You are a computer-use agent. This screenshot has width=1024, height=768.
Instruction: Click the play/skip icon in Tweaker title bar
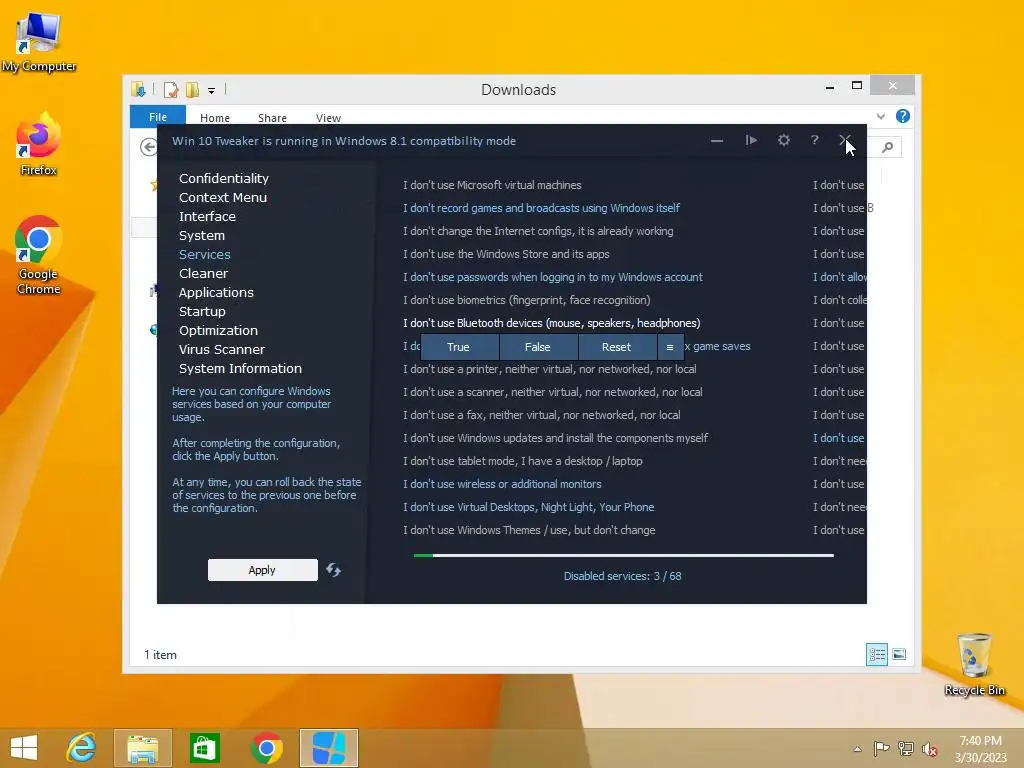[751, 140]
